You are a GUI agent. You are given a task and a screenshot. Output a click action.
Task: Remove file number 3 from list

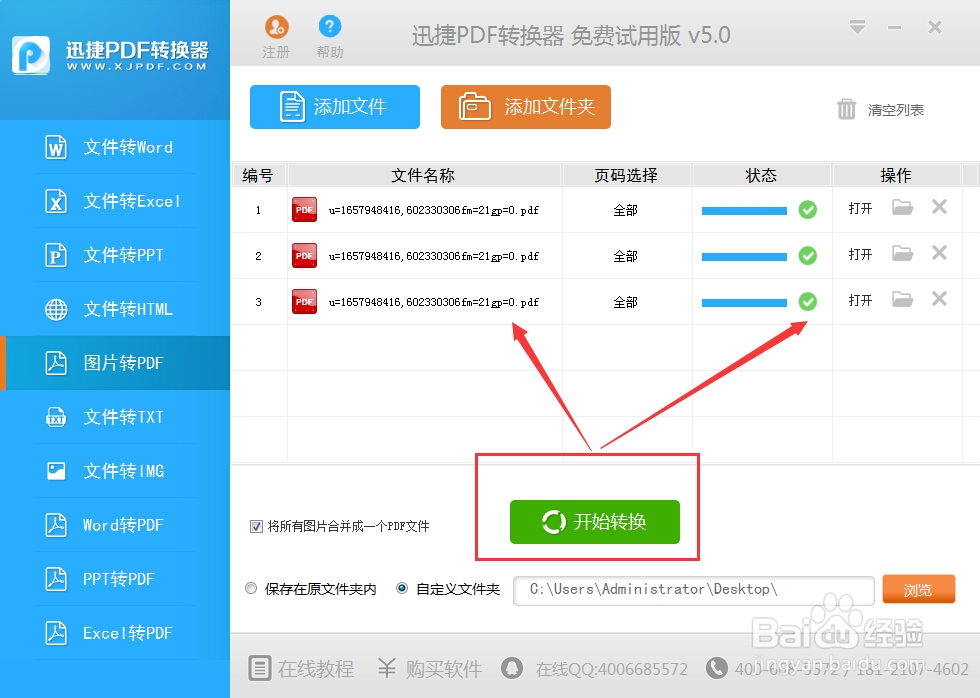(x=937, y=301)
